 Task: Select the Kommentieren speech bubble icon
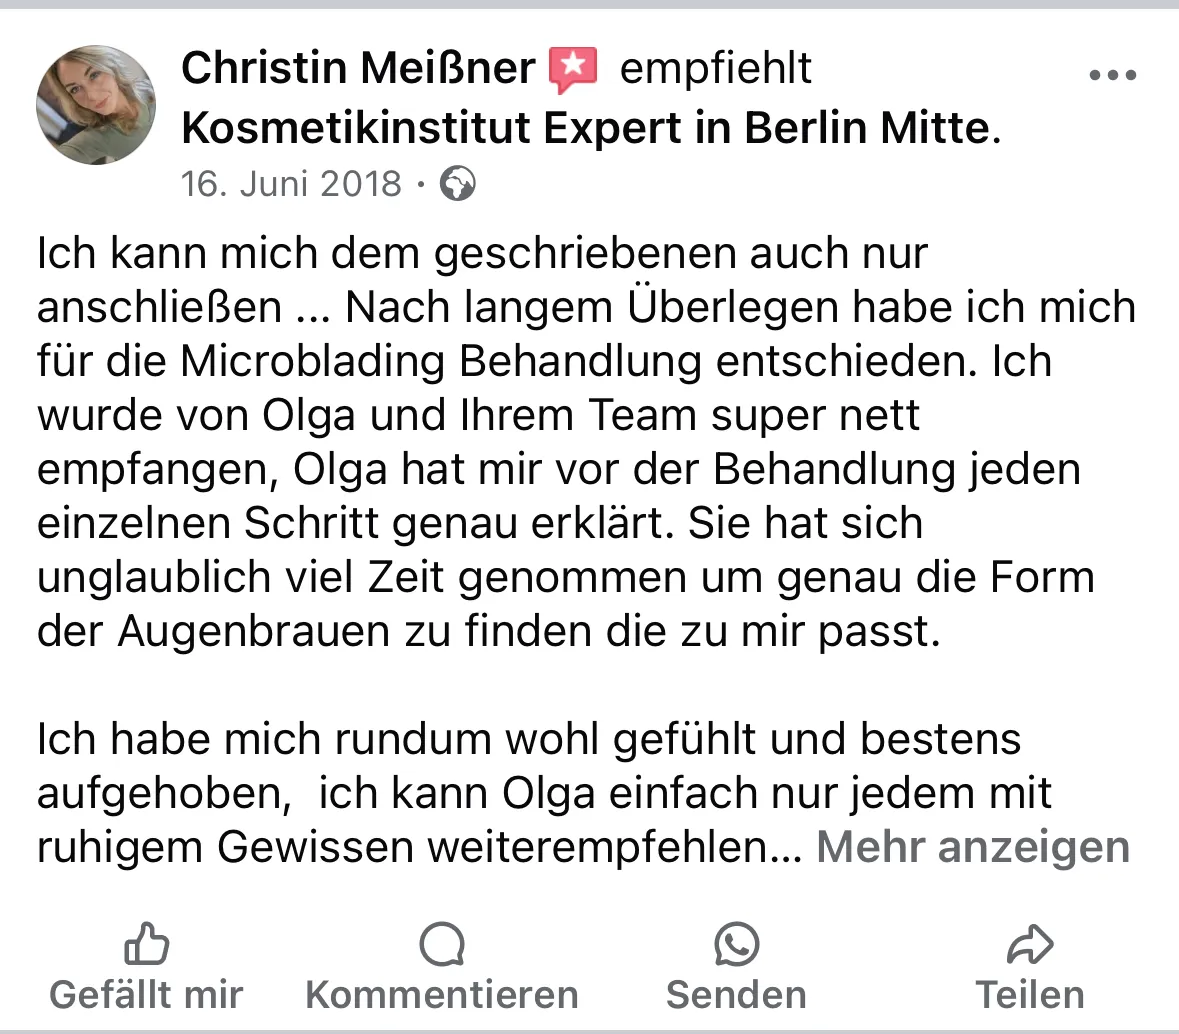pos(440,941)
